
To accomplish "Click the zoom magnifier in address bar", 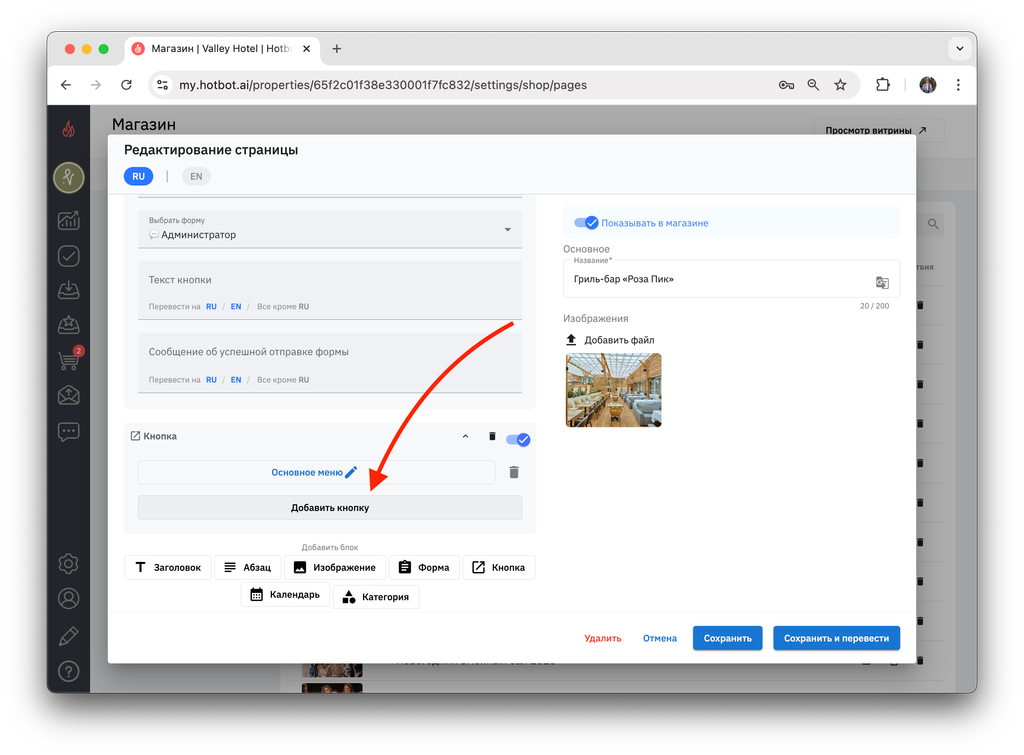I will click(x=813, y=85).
